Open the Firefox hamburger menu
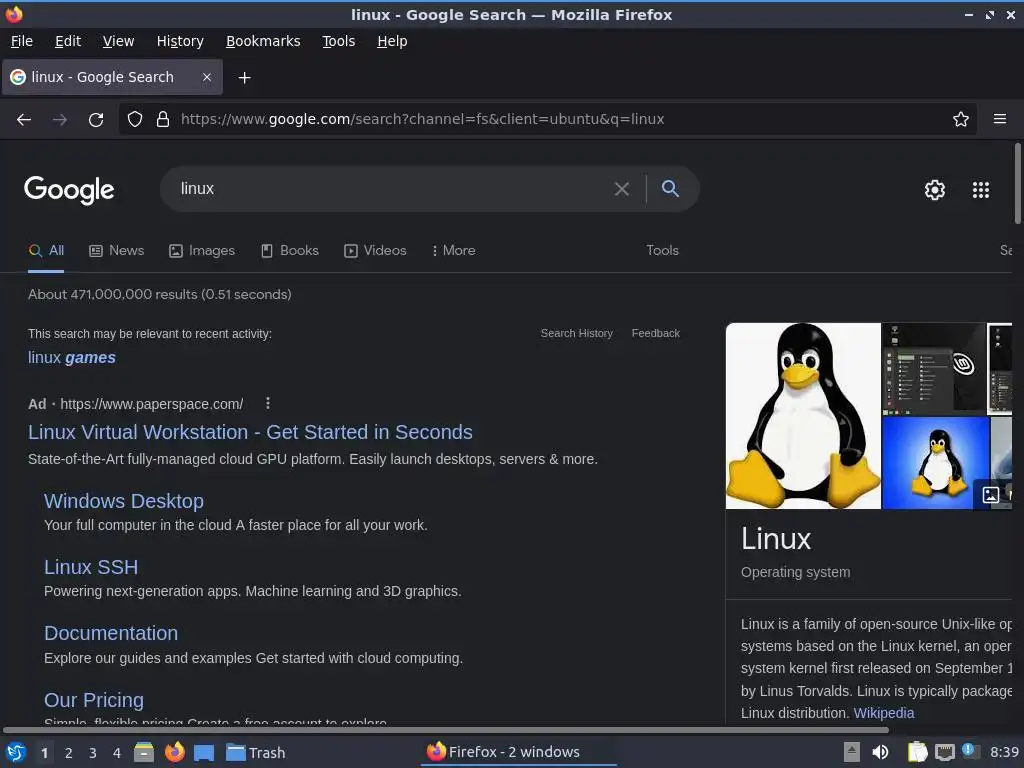This screenshot has width=1024, height=768. (999, 119)
